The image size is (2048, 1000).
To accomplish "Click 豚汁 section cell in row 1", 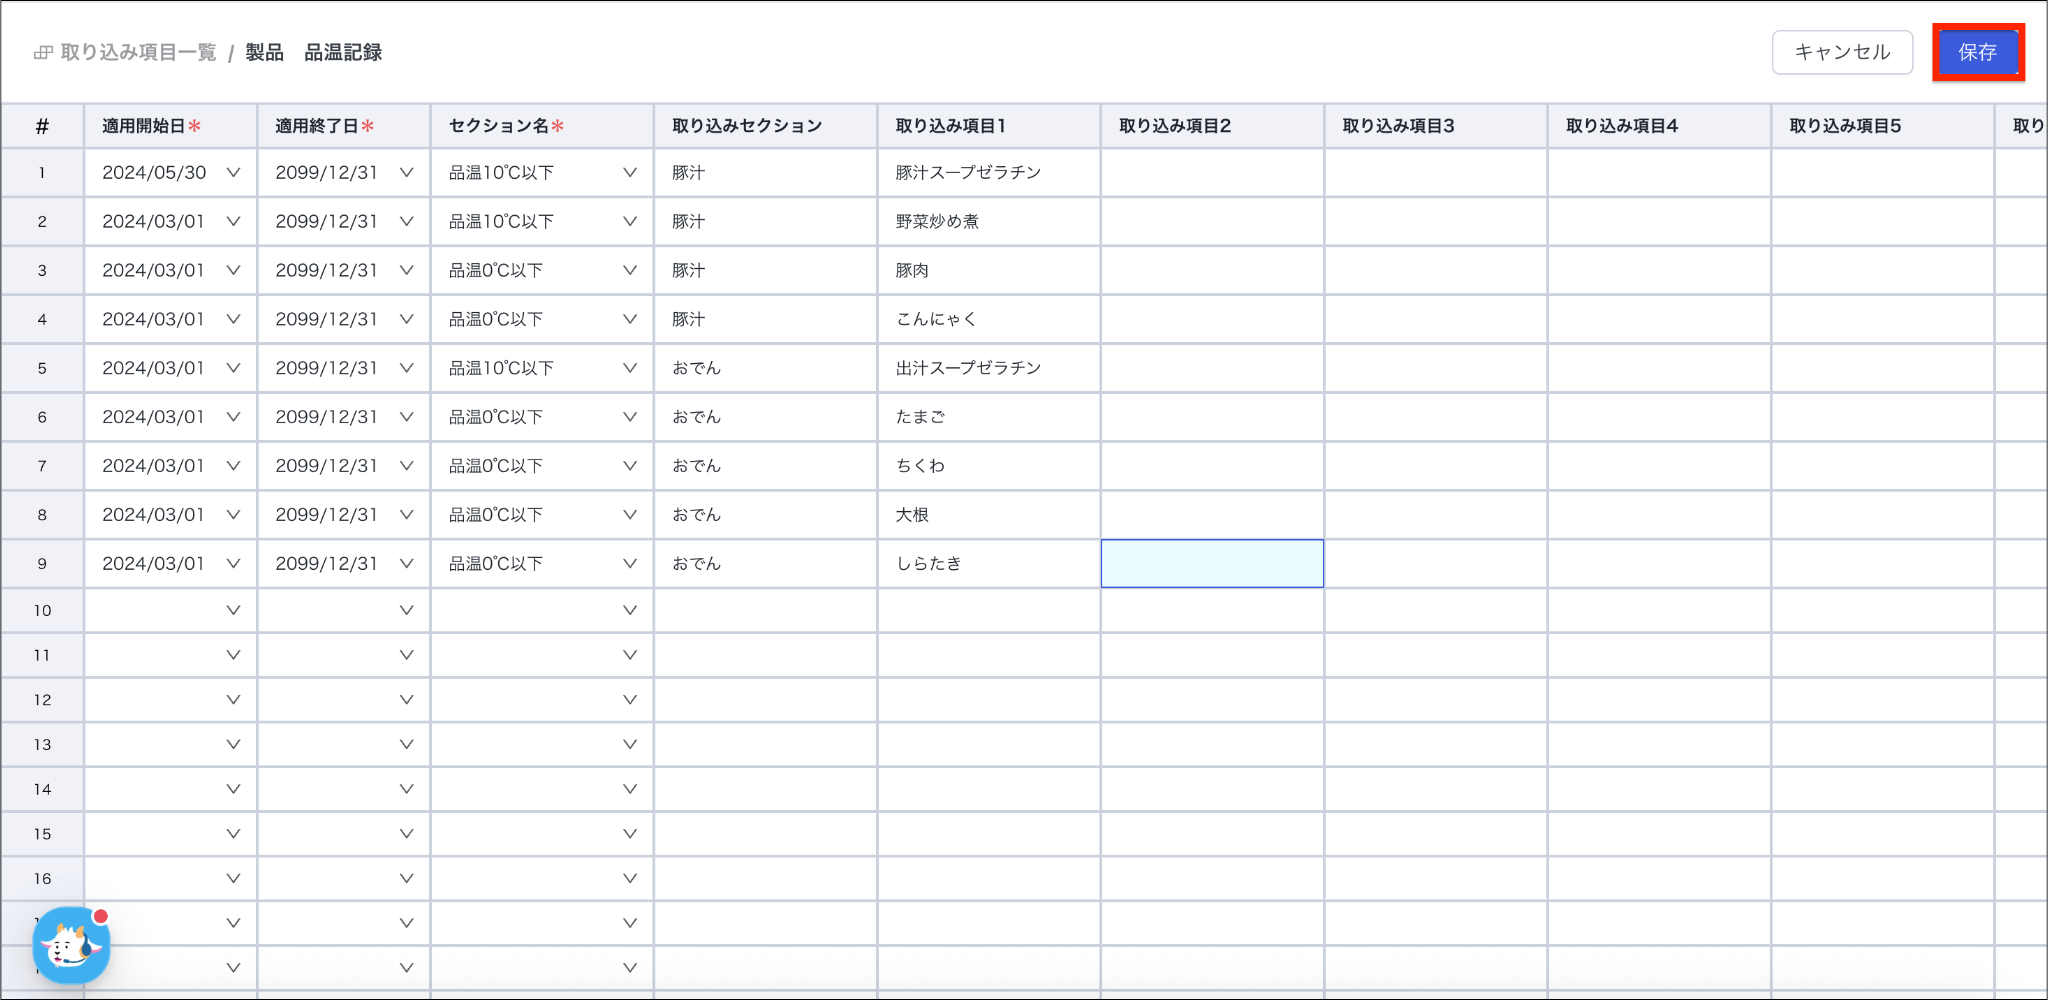I will pyautogui.click(x=766, y=173).
